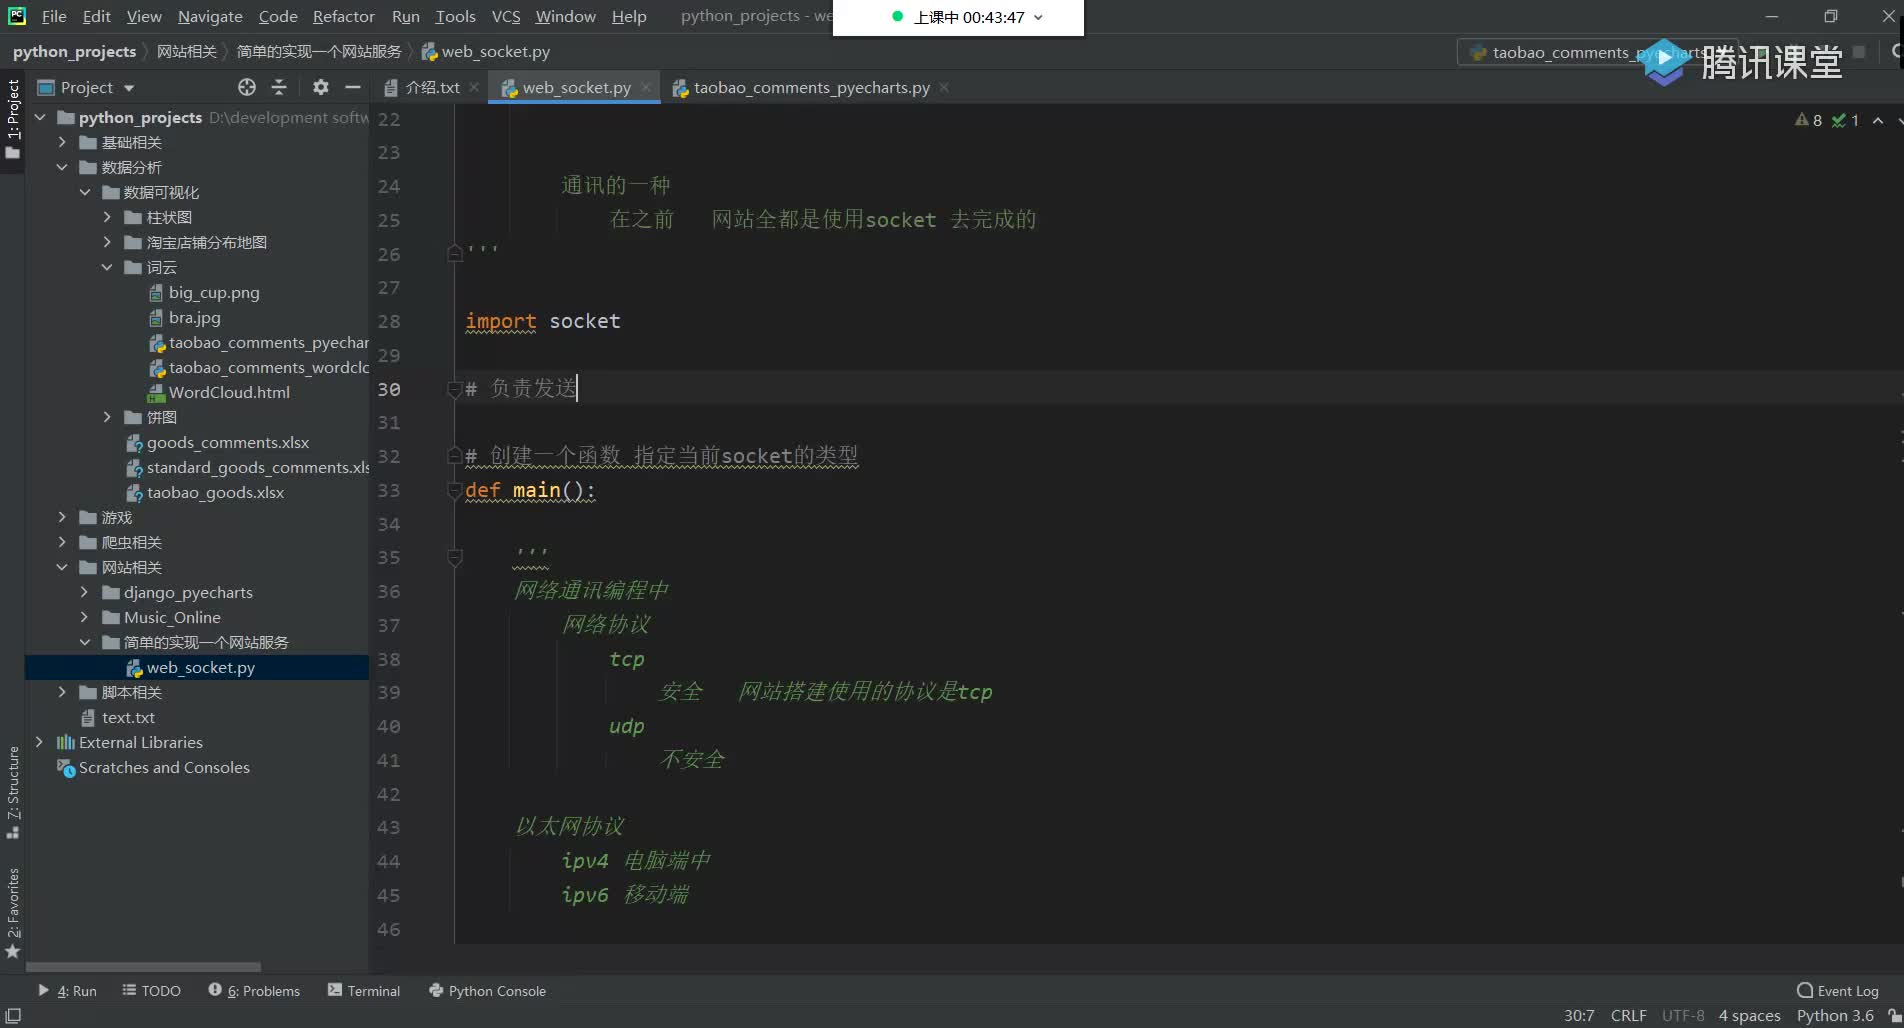
Task: Toggle fold for def main() at line 33
Action: pos(455,490)
